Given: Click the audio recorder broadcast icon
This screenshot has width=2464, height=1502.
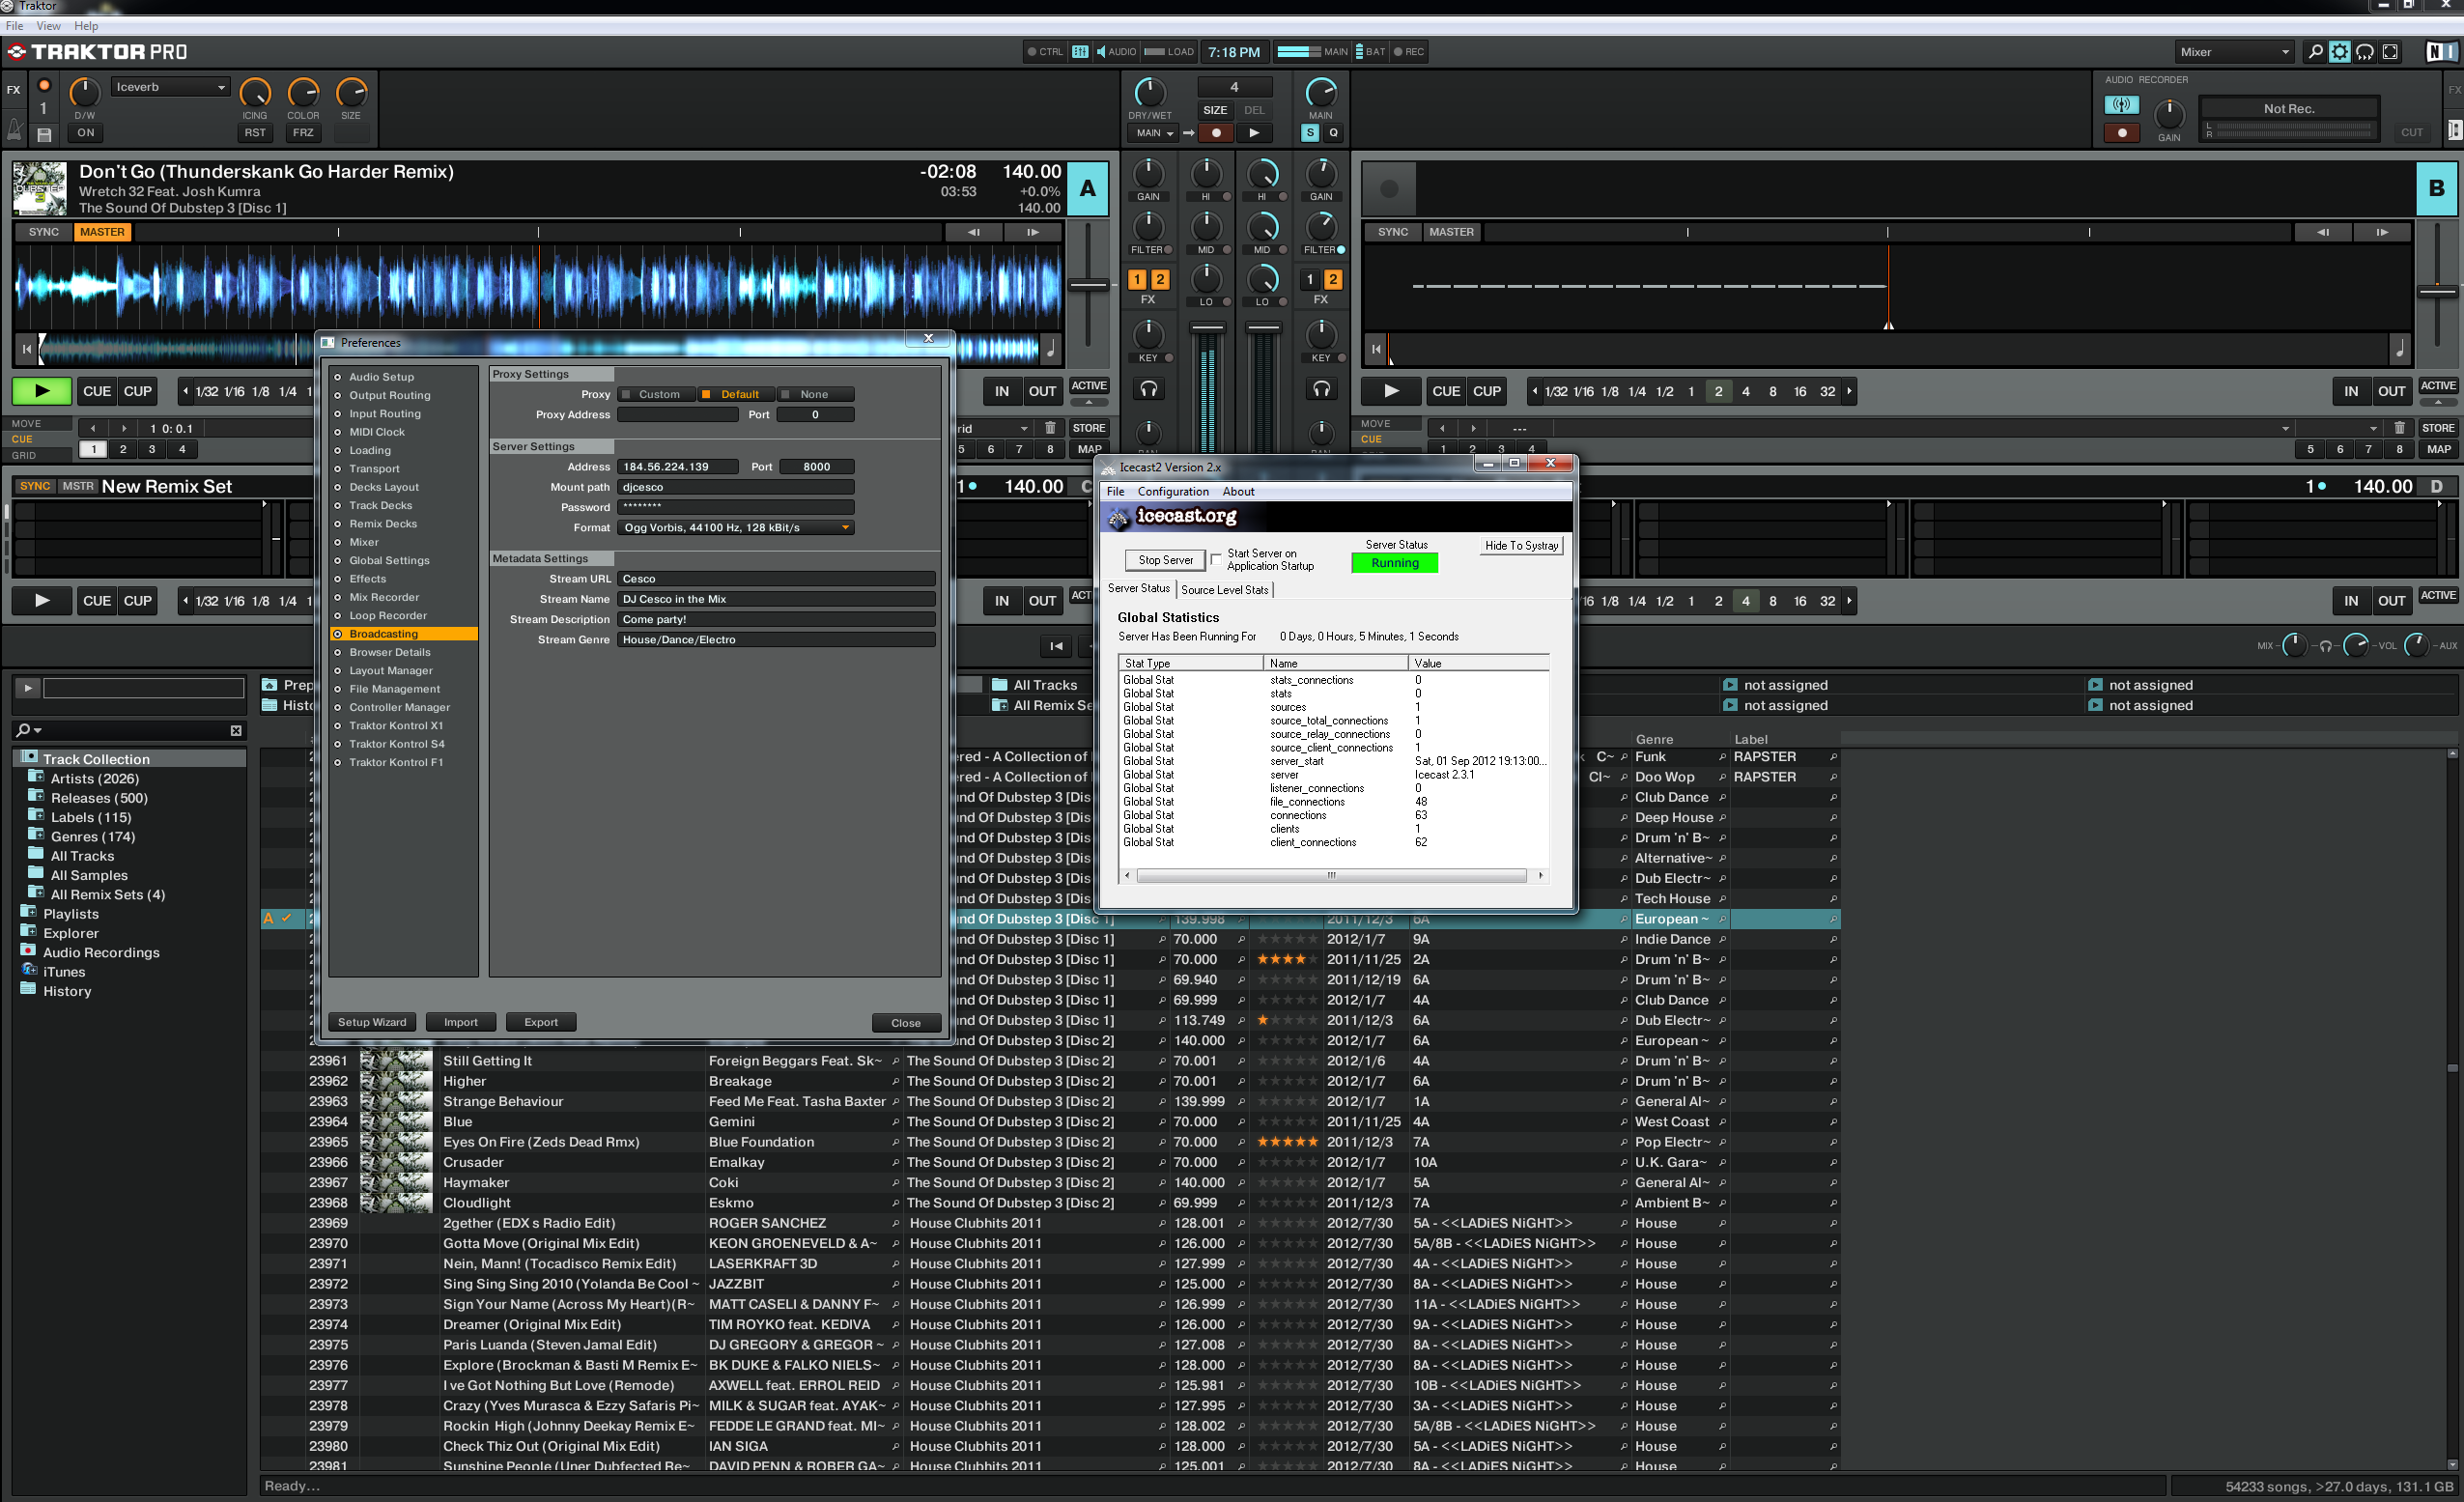Looking at the screenshot, I should 2121,105.
